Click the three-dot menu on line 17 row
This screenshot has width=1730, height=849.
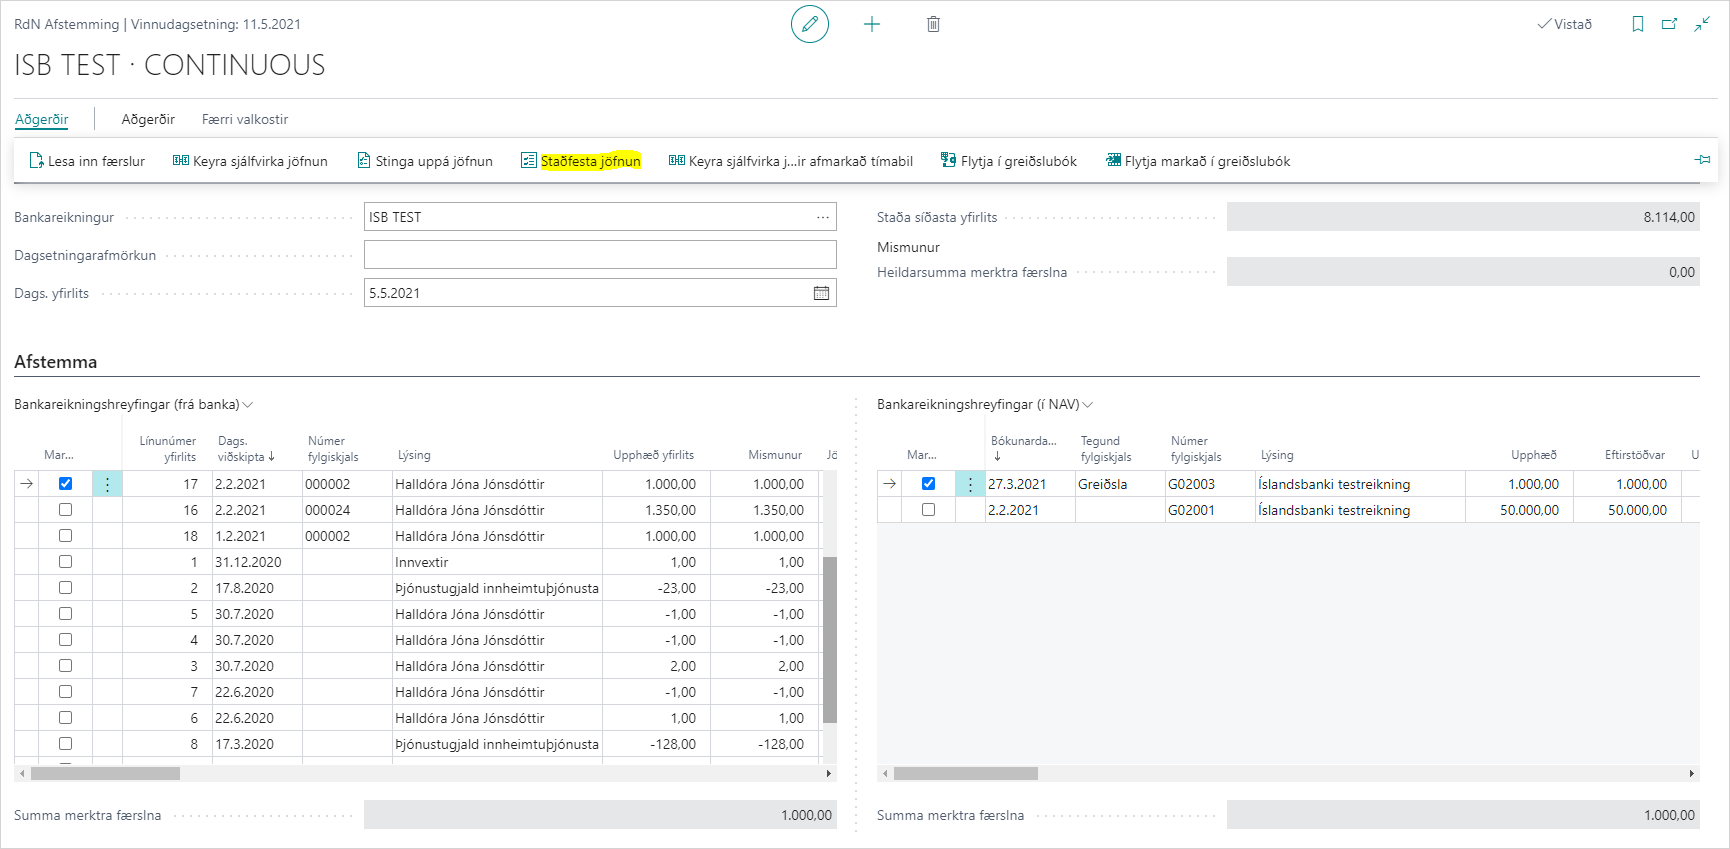(107, 484)
